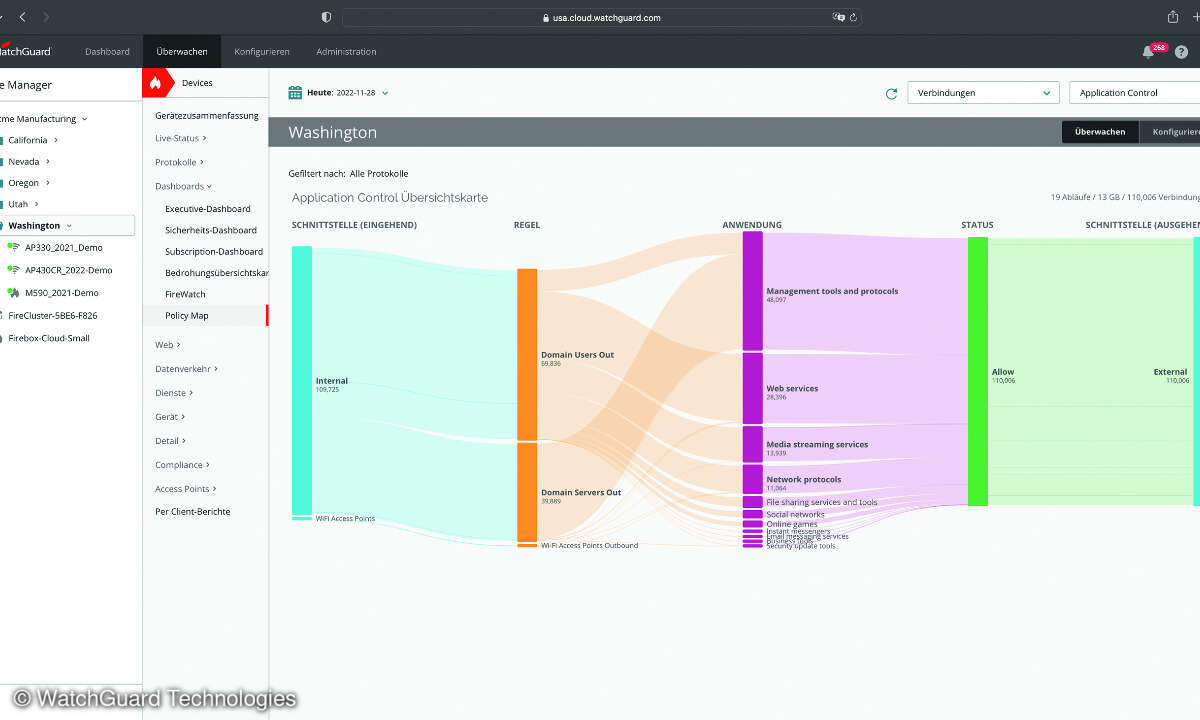Select device AP430CR_2022-Demo

coord(68,270)
